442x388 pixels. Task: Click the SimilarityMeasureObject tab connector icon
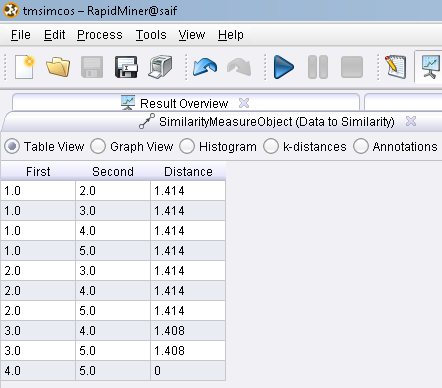click(147, 121)
